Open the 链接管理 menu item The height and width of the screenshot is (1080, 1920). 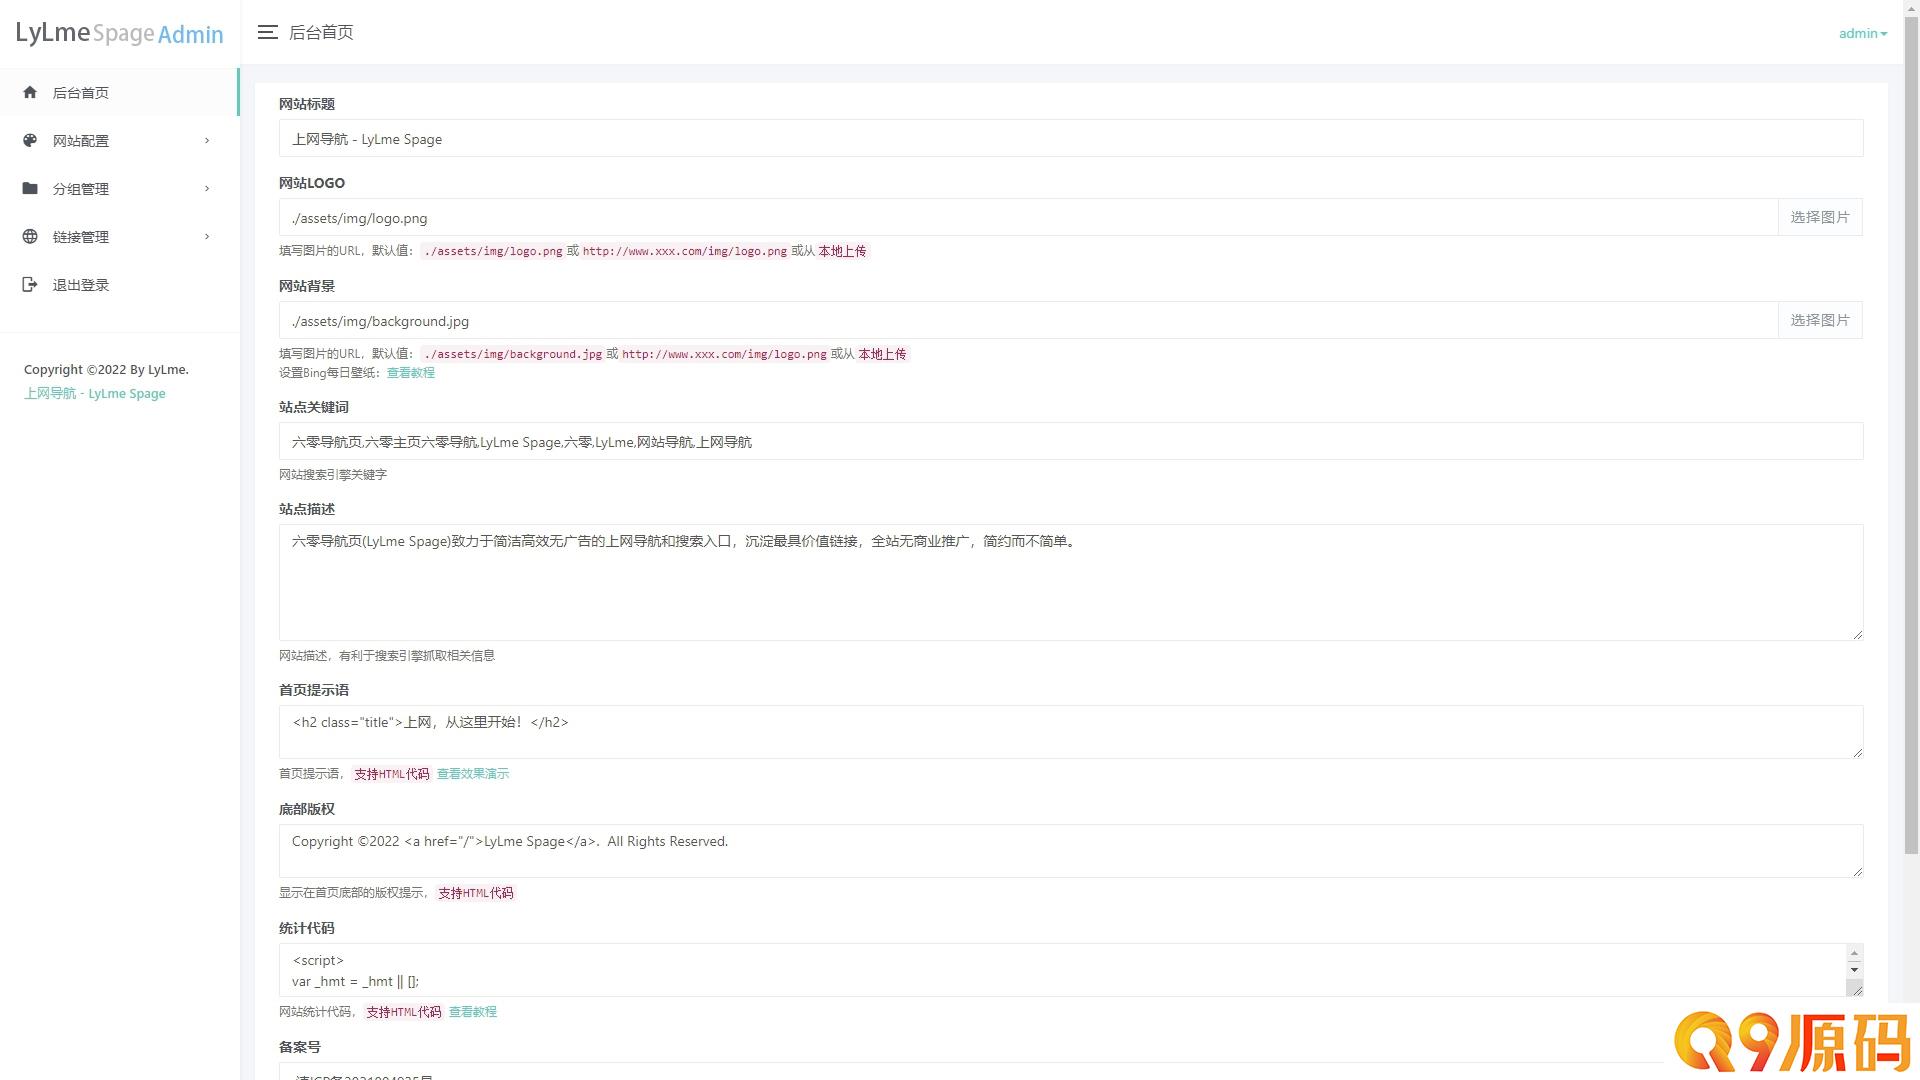click(x=119, y=236)
